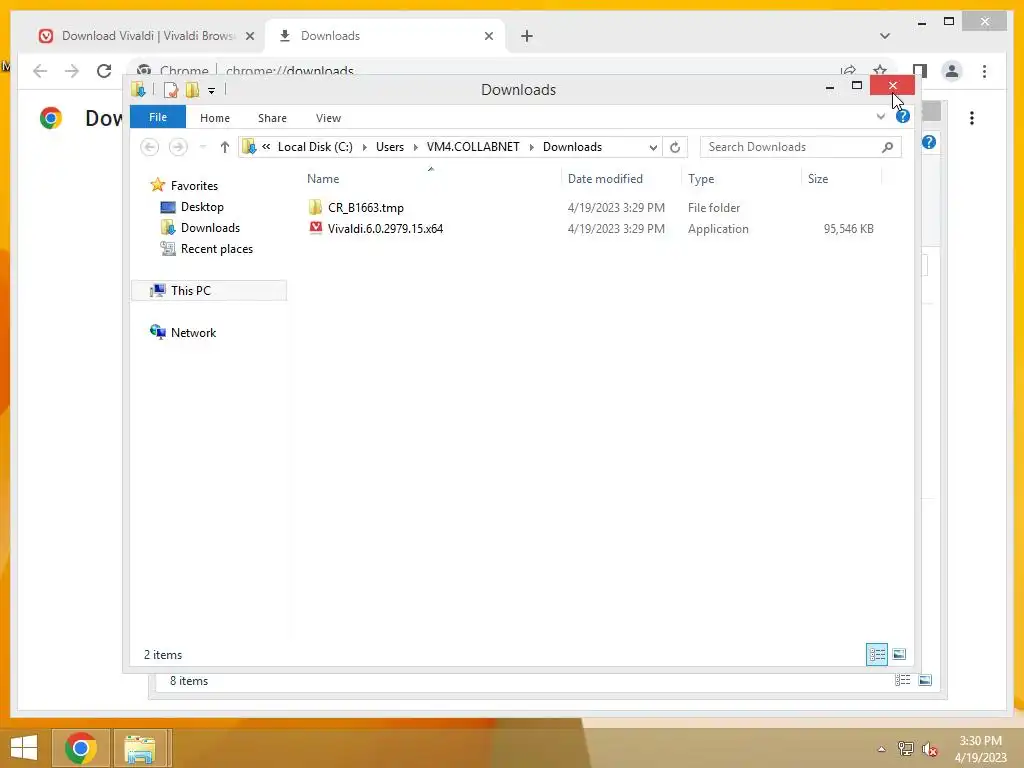The image size is (1024, 768).
Task: Click Chrome's back navigation arrow
Action: (40, 71)
